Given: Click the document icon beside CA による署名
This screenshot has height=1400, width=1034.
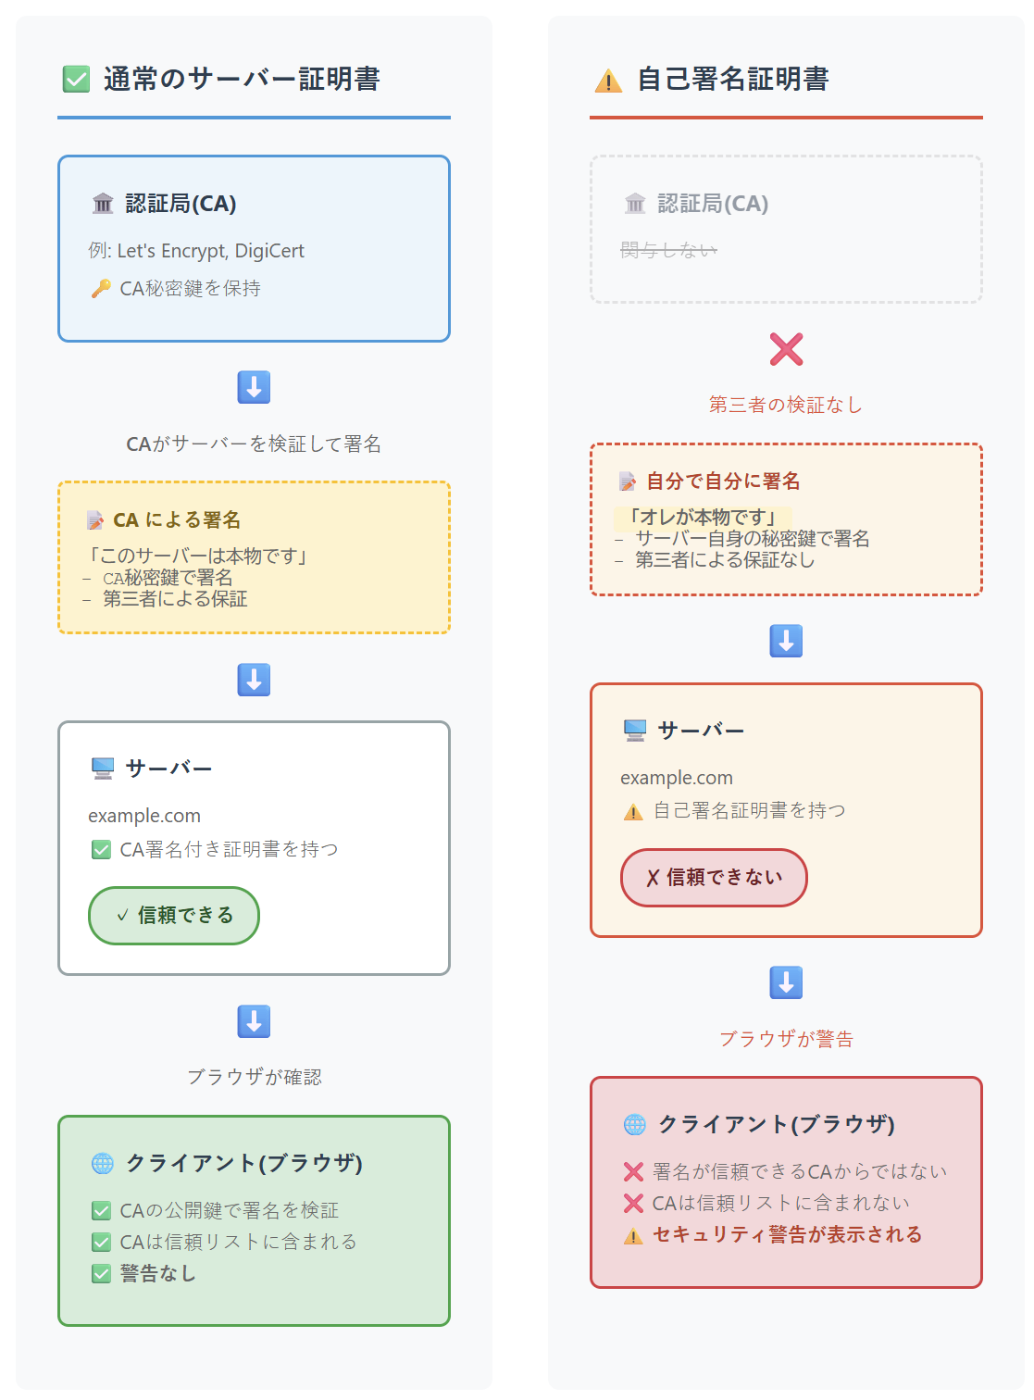Looking at the screenshot, I should (x=96, y=520).
